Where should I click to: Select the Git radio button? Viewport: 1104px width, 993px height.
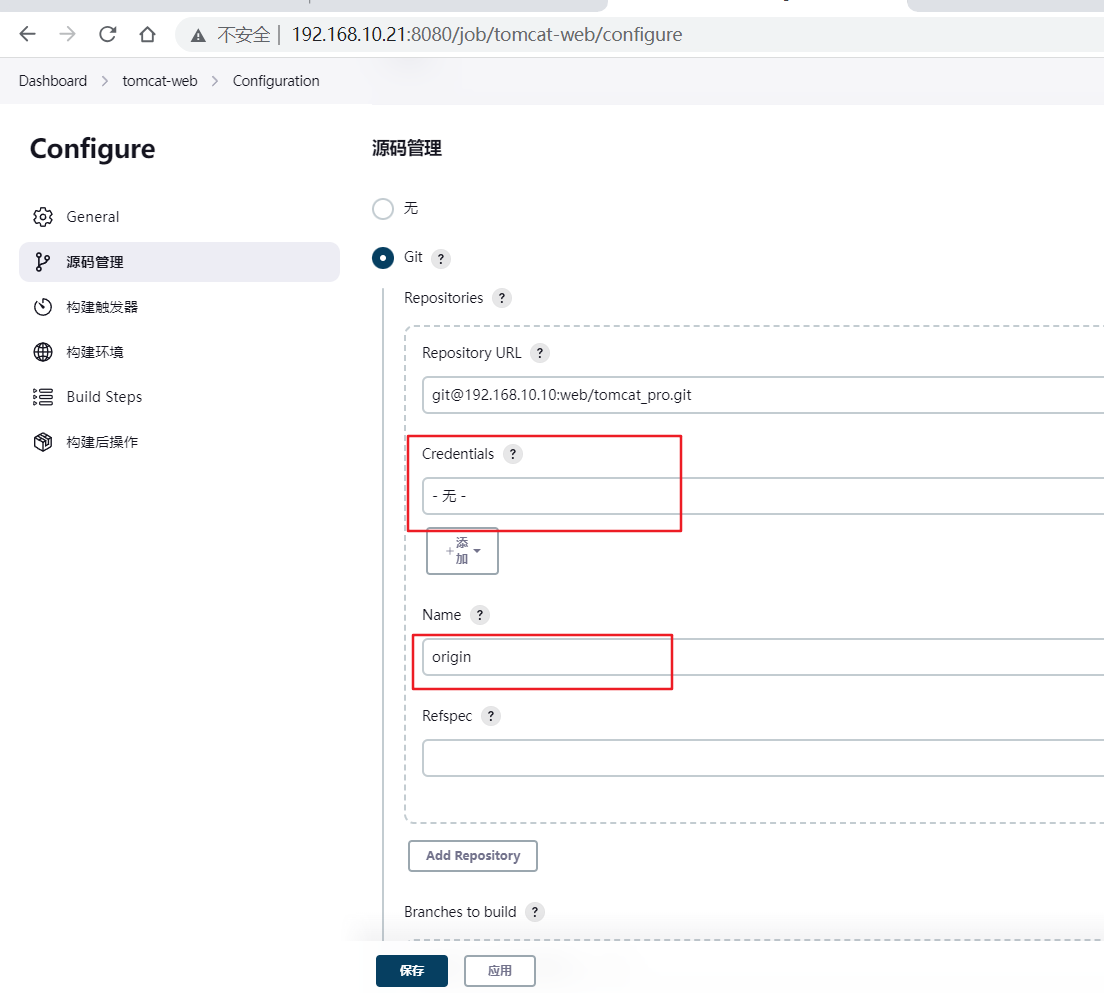click(383, 258)
